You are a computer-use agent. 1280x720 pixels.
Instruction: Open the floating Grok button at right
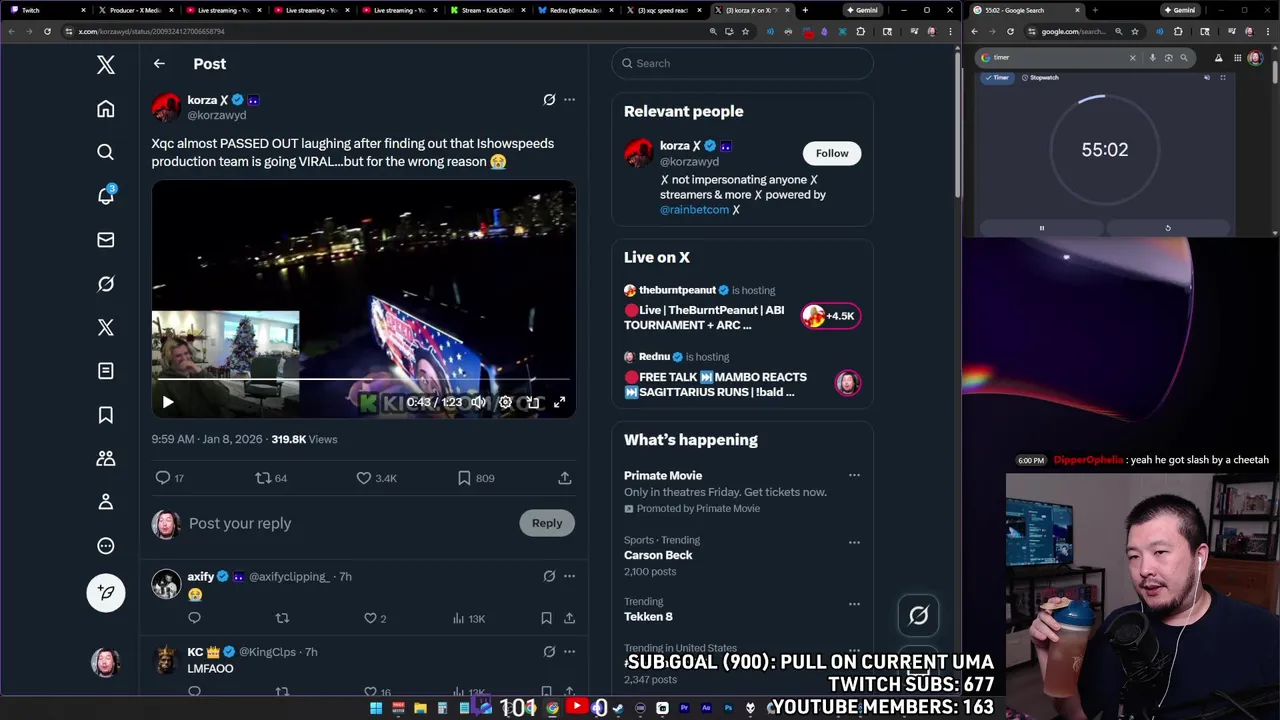918,616
